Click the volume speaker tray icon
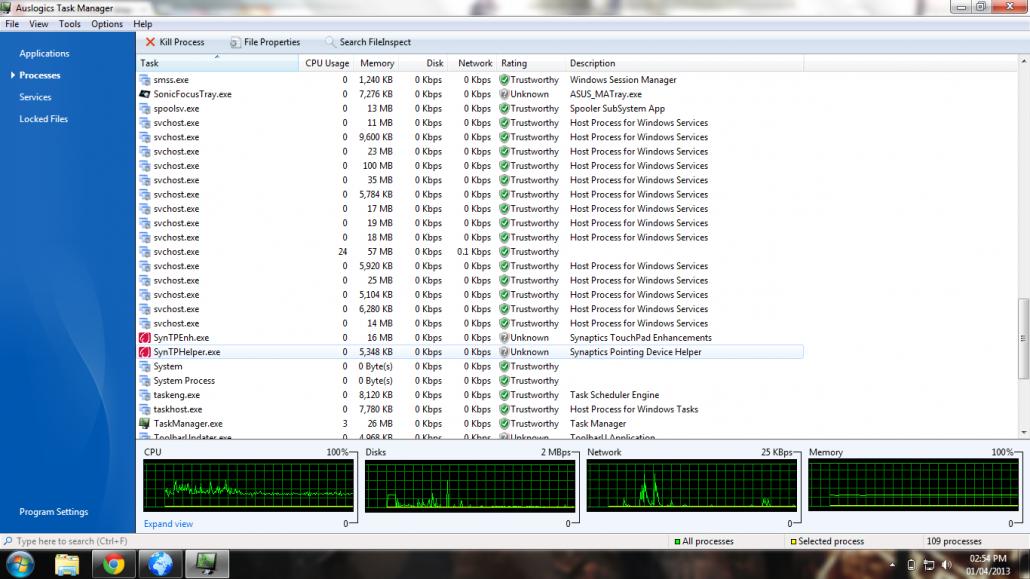This screenshot has height=579, width=1030. [946, 565]
